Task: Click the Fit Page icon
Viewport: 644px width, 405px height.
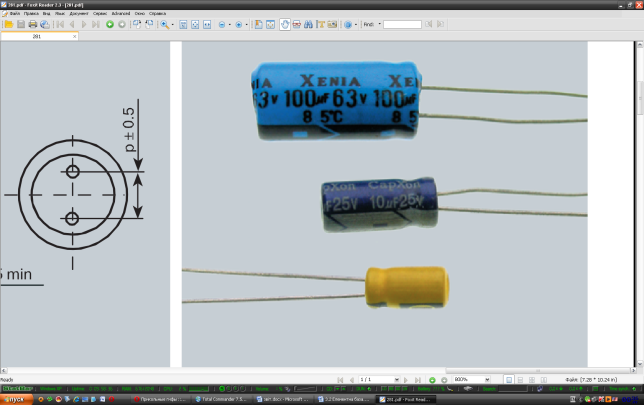Action: (195, 25)
